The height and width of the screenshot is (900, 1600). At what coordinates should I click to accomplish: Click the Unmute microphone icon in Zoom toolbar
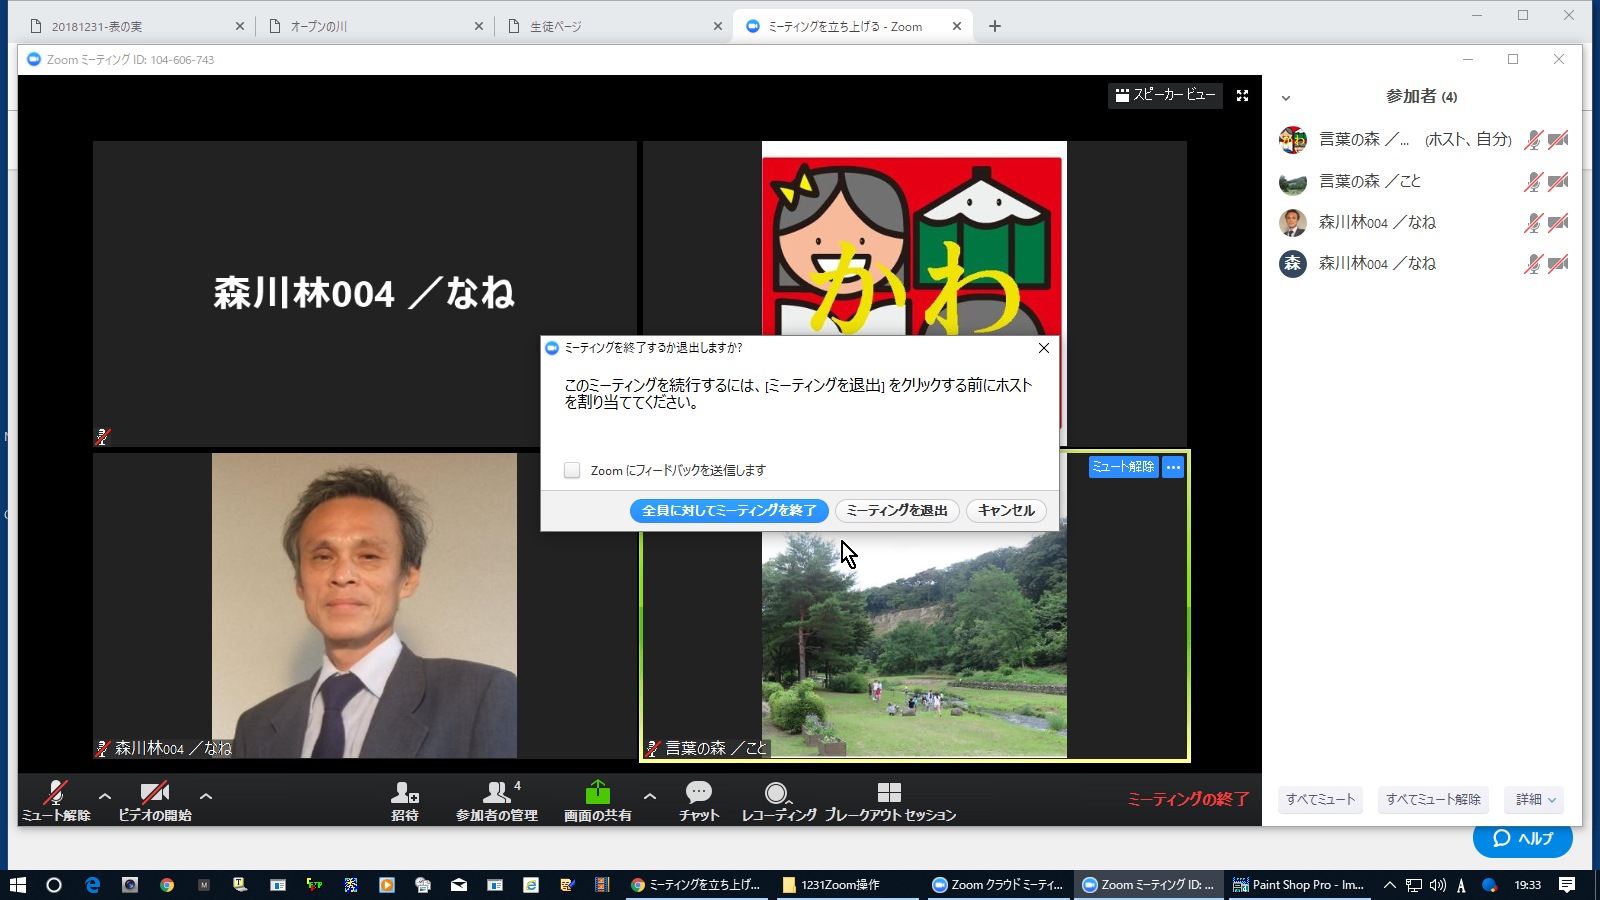point(56,793)
